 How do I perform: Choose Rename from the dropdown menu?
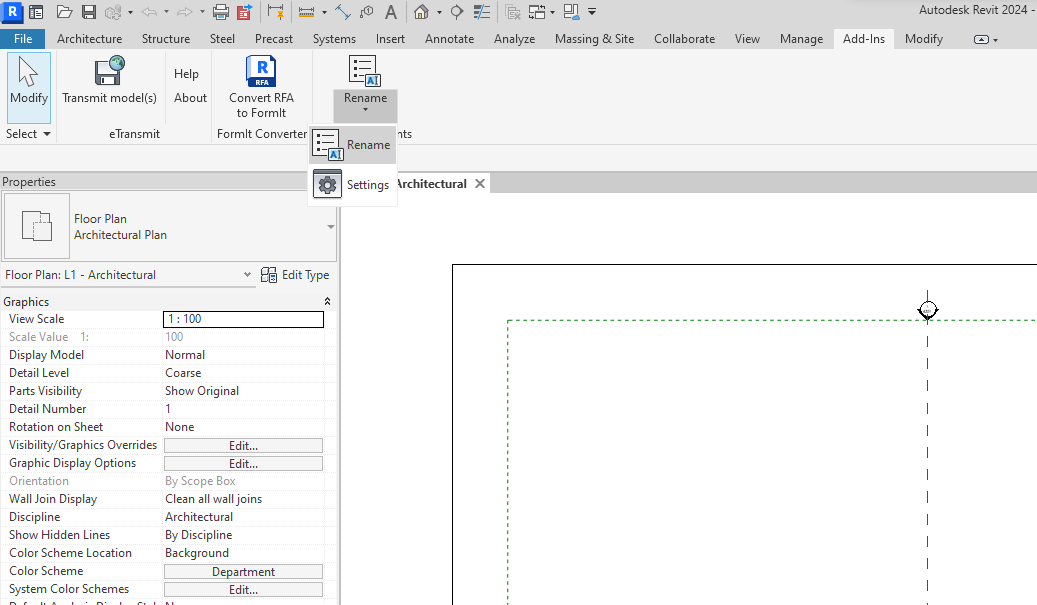click(353, 145)
